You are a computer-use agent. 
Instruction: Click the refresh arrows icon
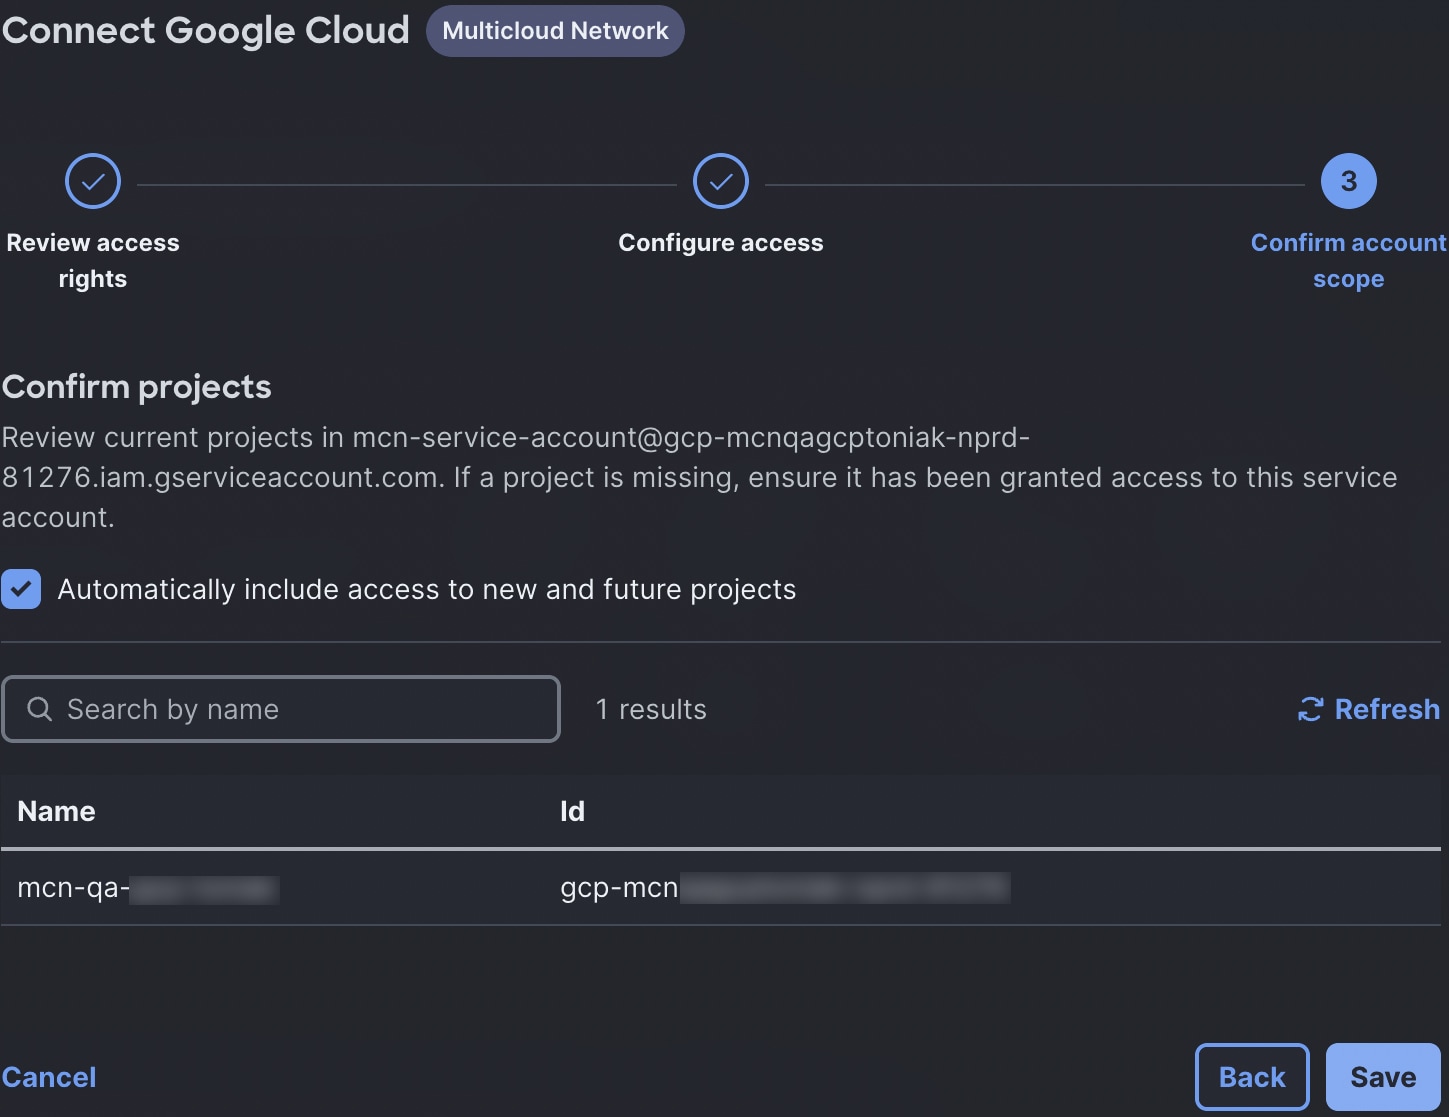1310,709
